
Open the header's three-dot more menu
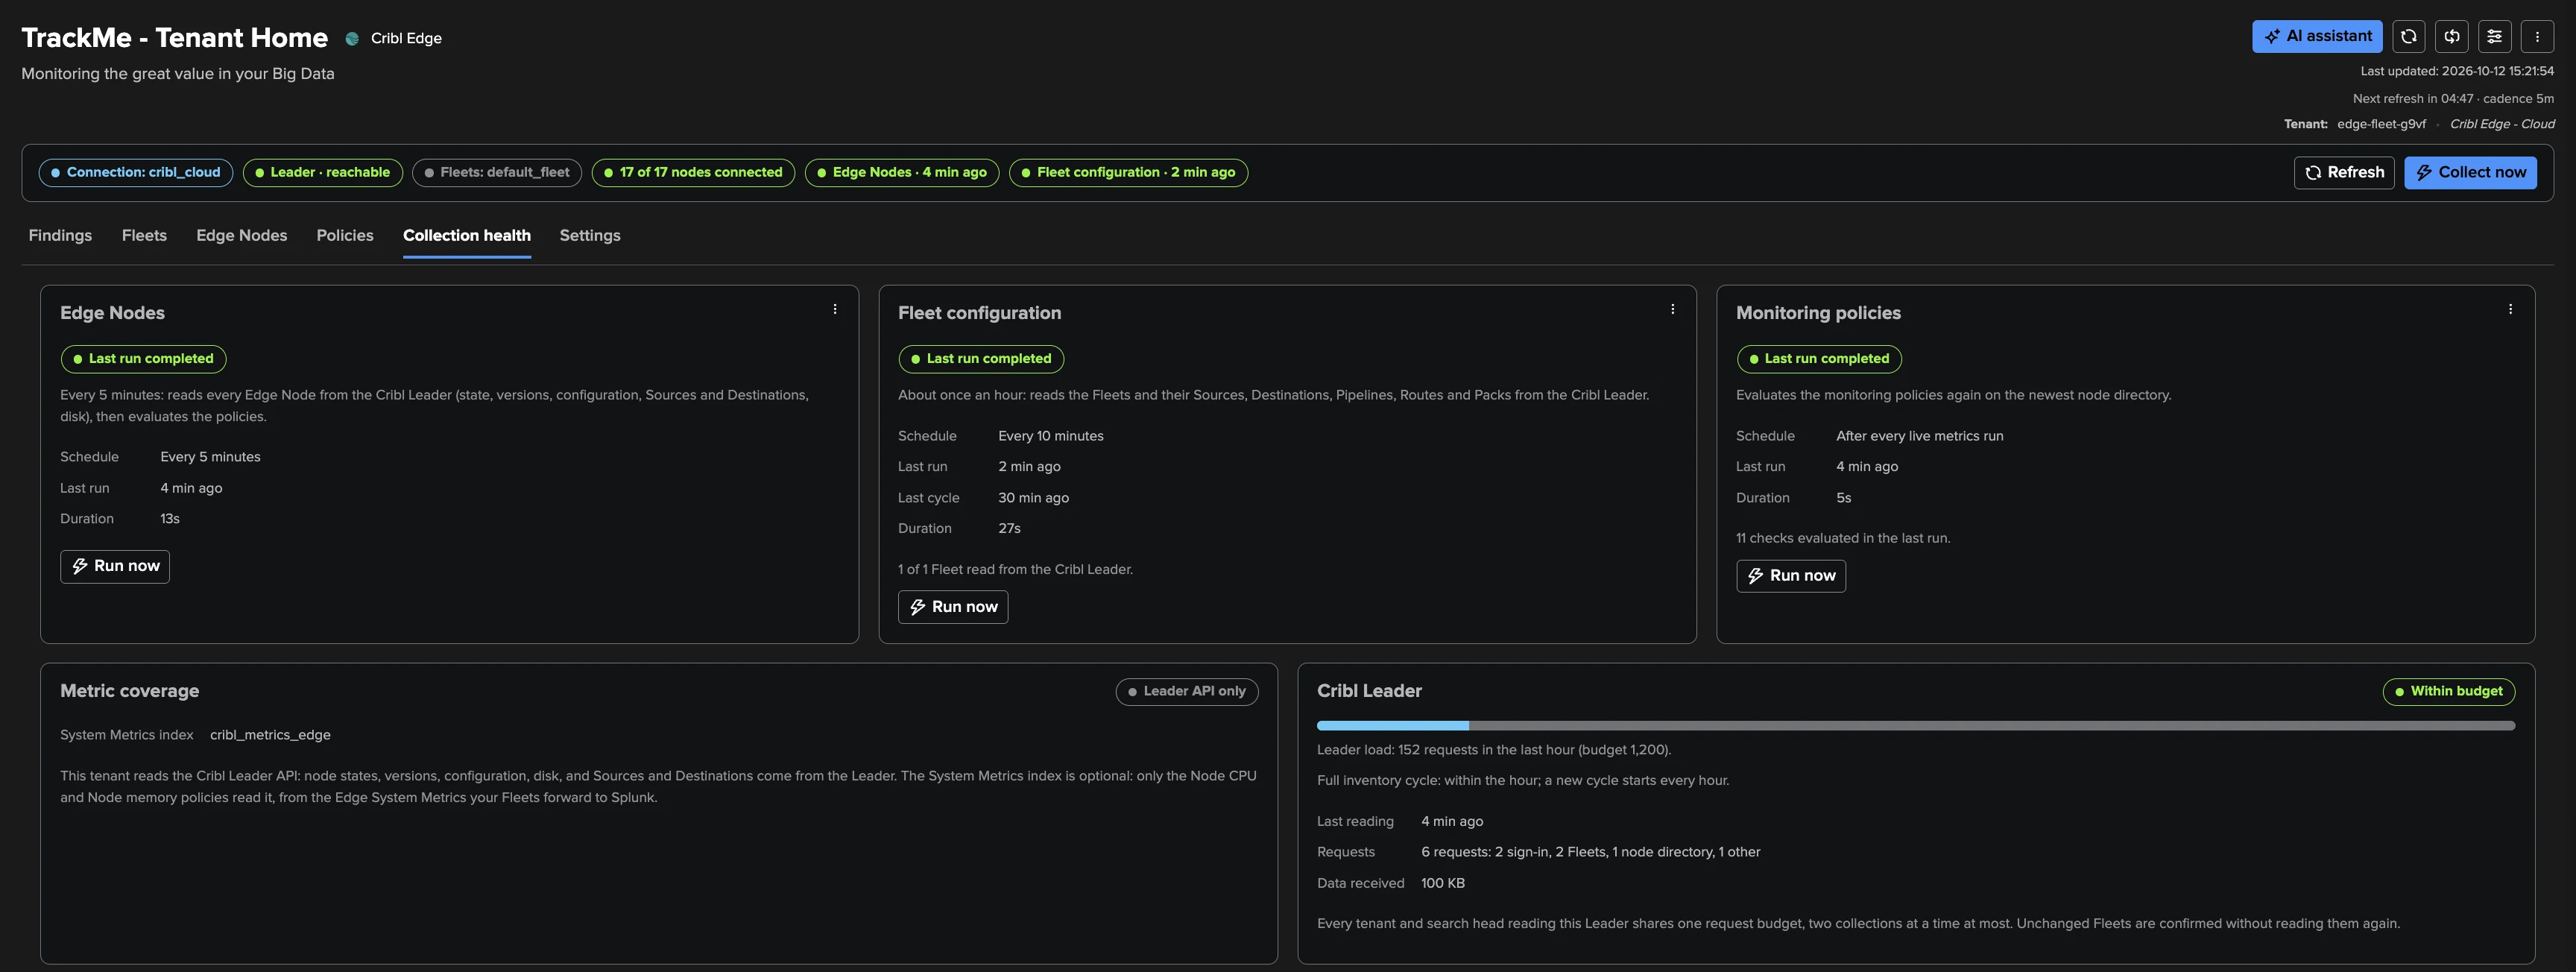(2536, 36)
